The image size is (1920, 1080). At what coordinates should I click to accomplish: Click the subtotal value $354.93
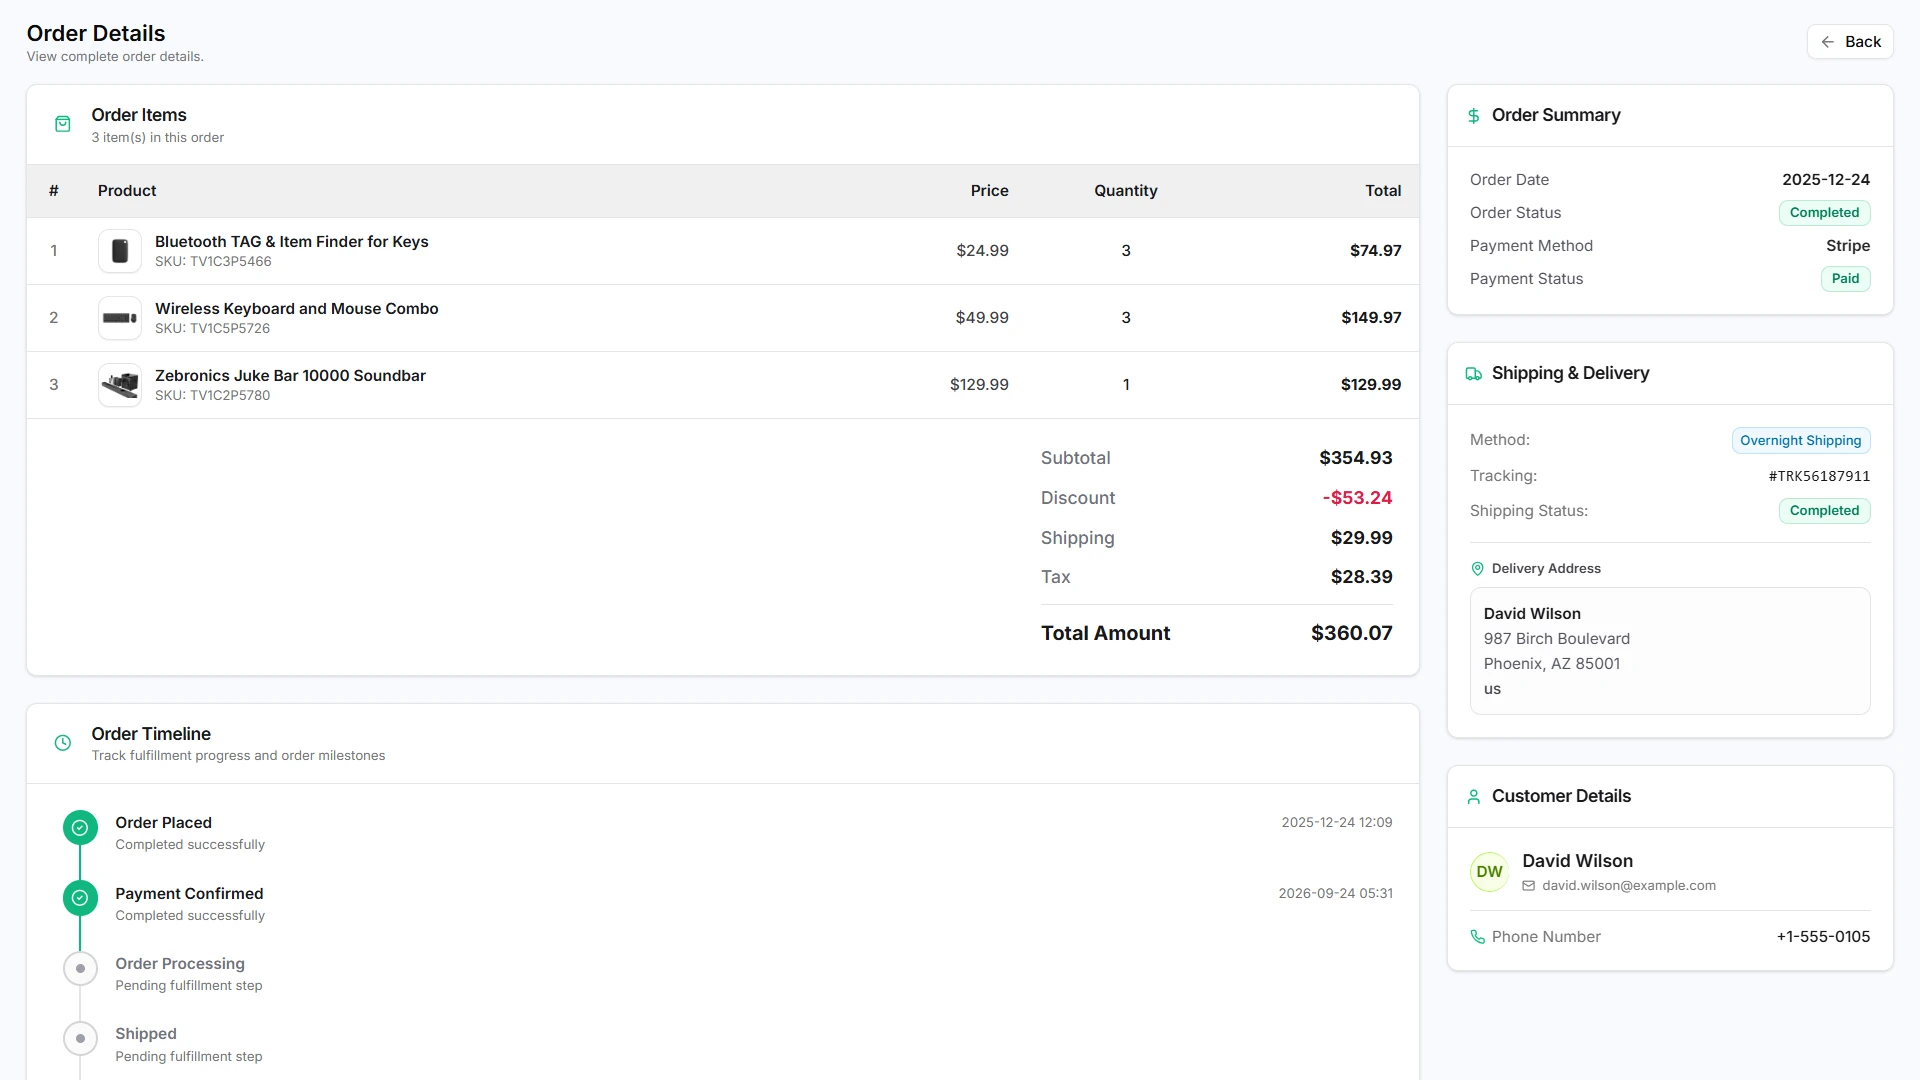[1355, 458]
